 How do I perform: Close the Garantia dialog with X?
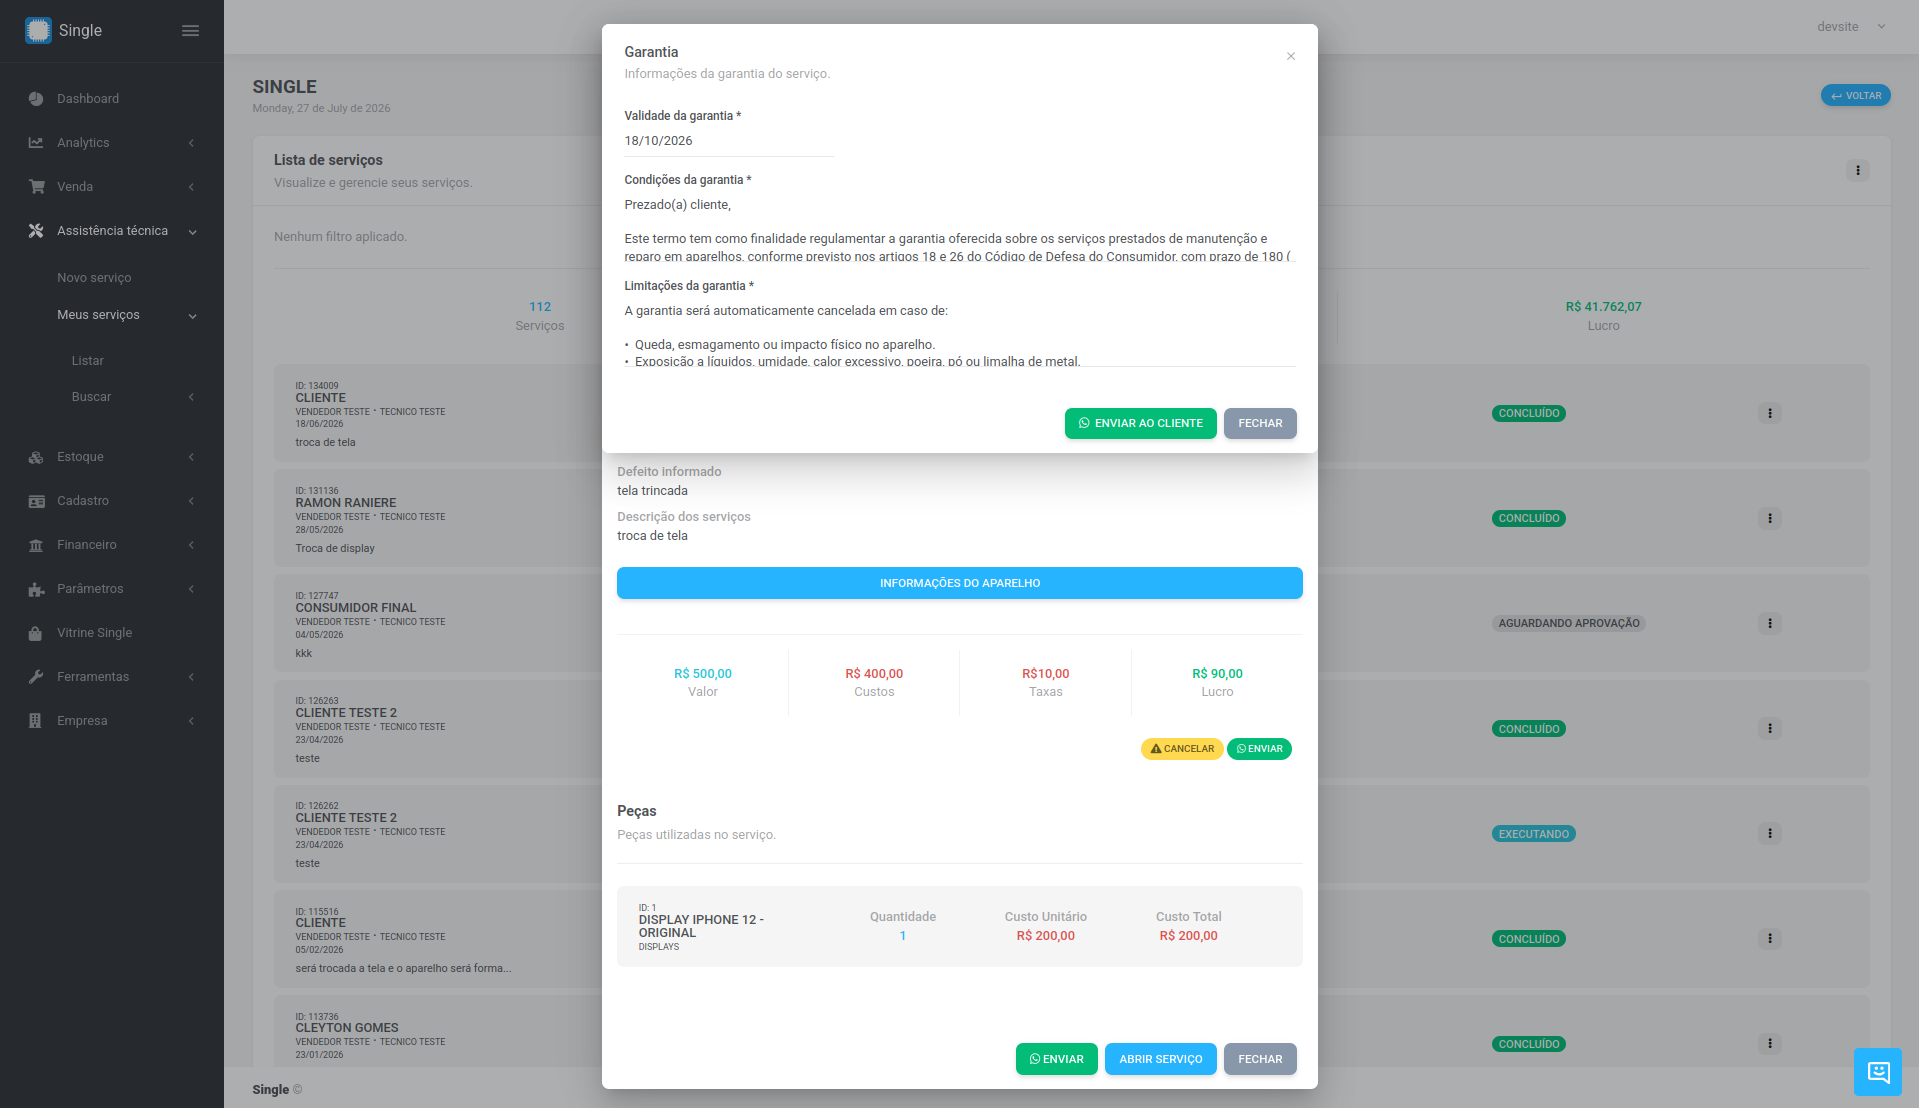point(1290,56)
